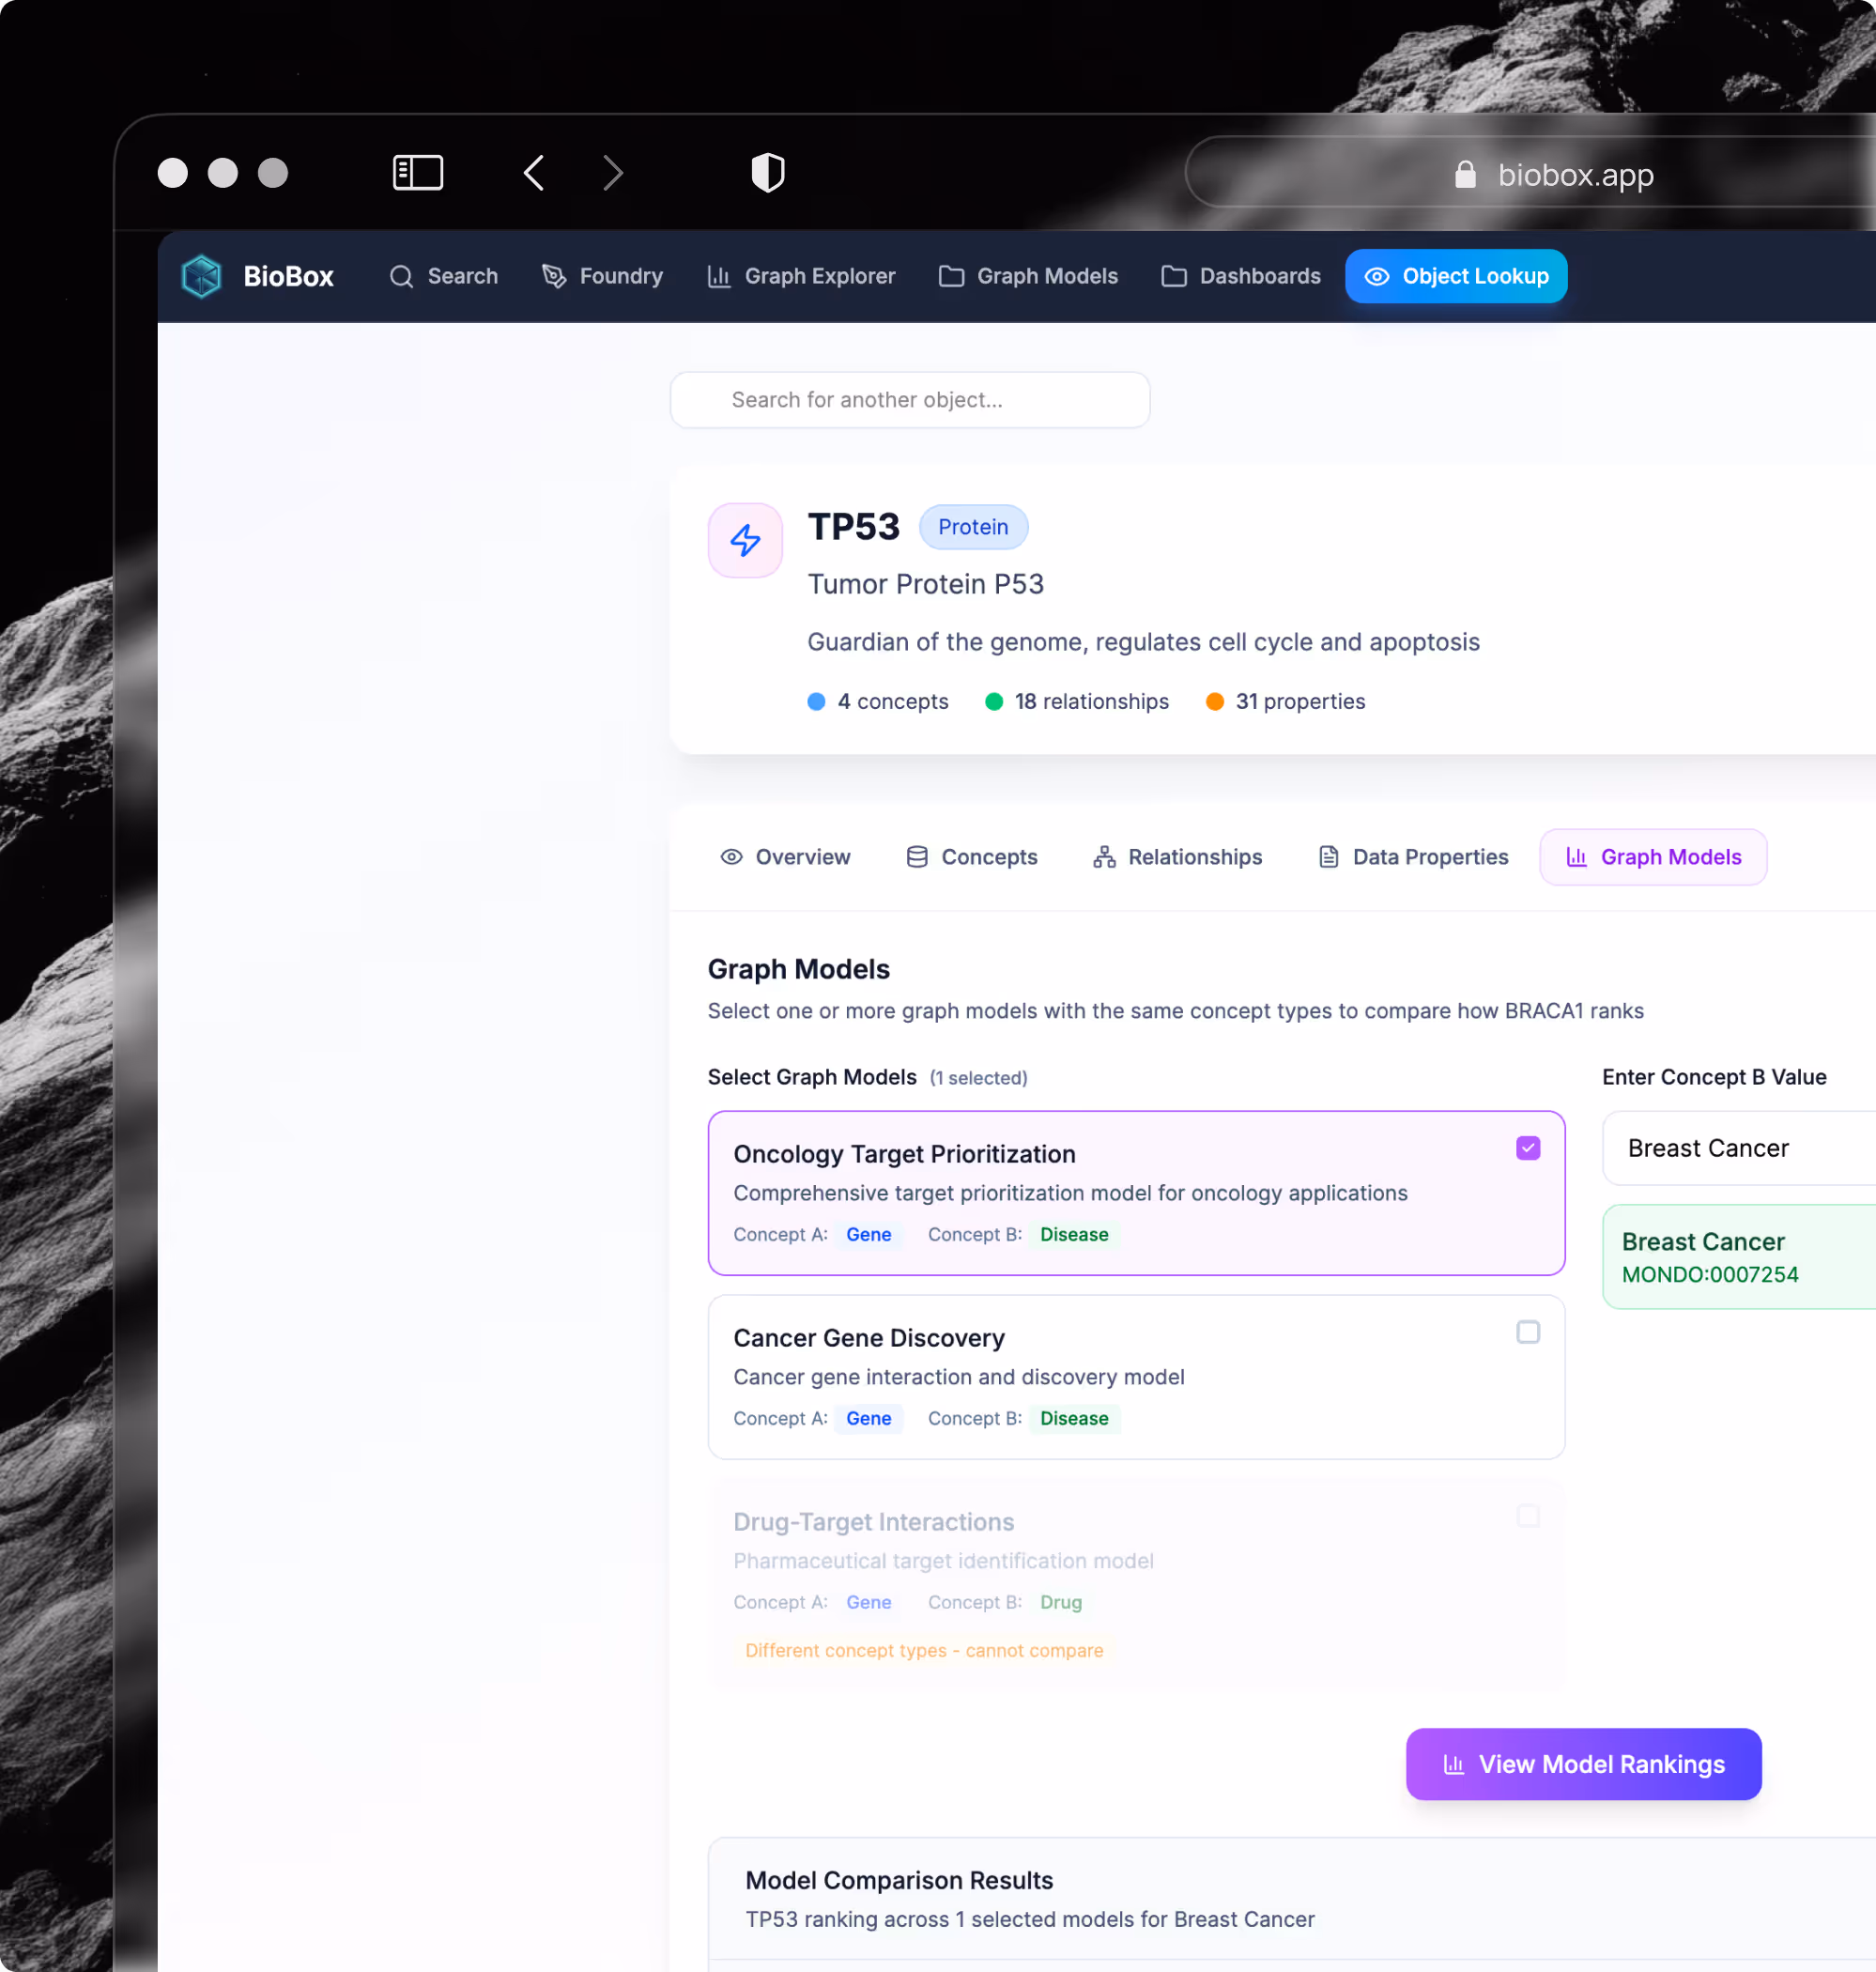The width and height of the screenshot is (1876, 1972).
Task: Switch to the Data Properties tab
Action: (x=1412, y=857)
